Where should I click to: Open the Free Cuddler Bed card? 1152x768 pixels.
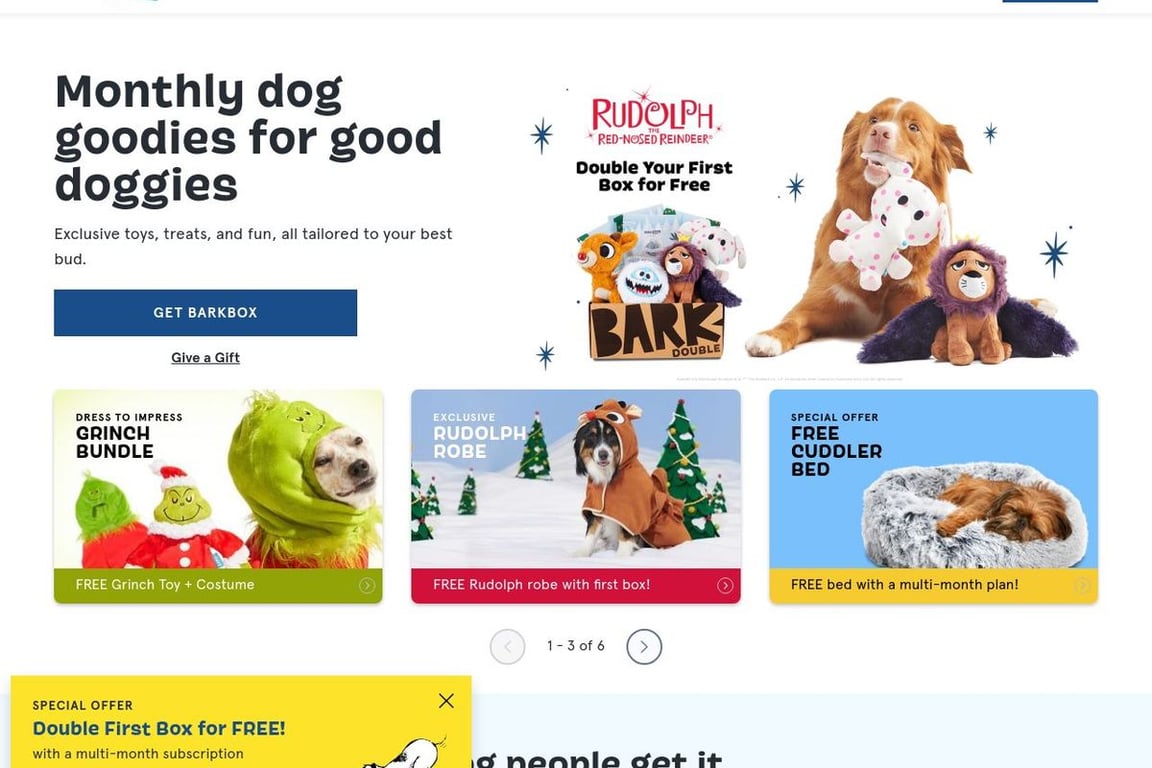point(933,496)
